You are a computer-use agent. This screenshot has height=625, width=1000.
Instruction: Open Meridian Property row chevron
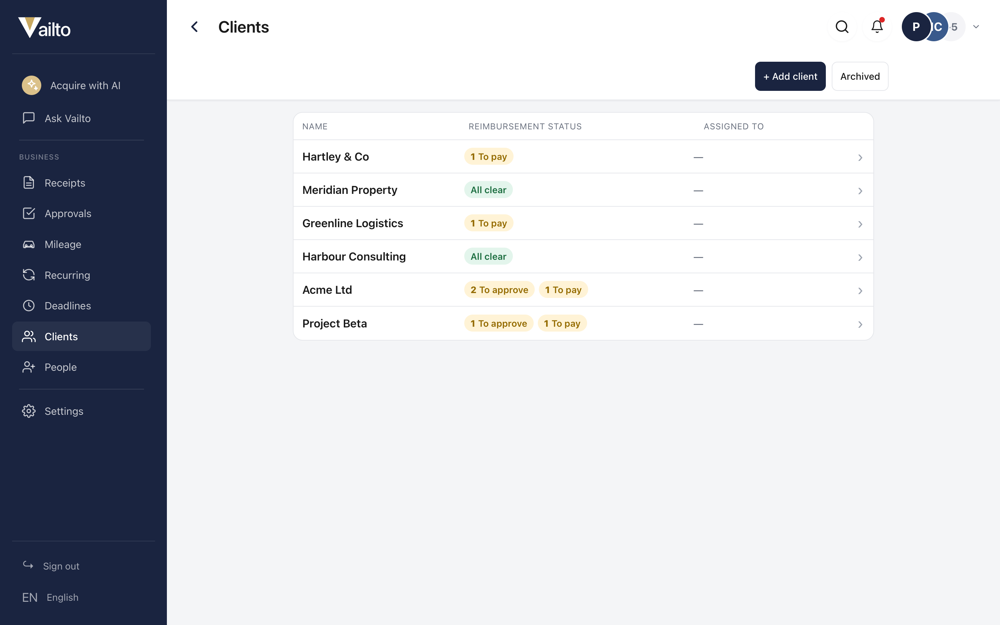tap(860, 190)
